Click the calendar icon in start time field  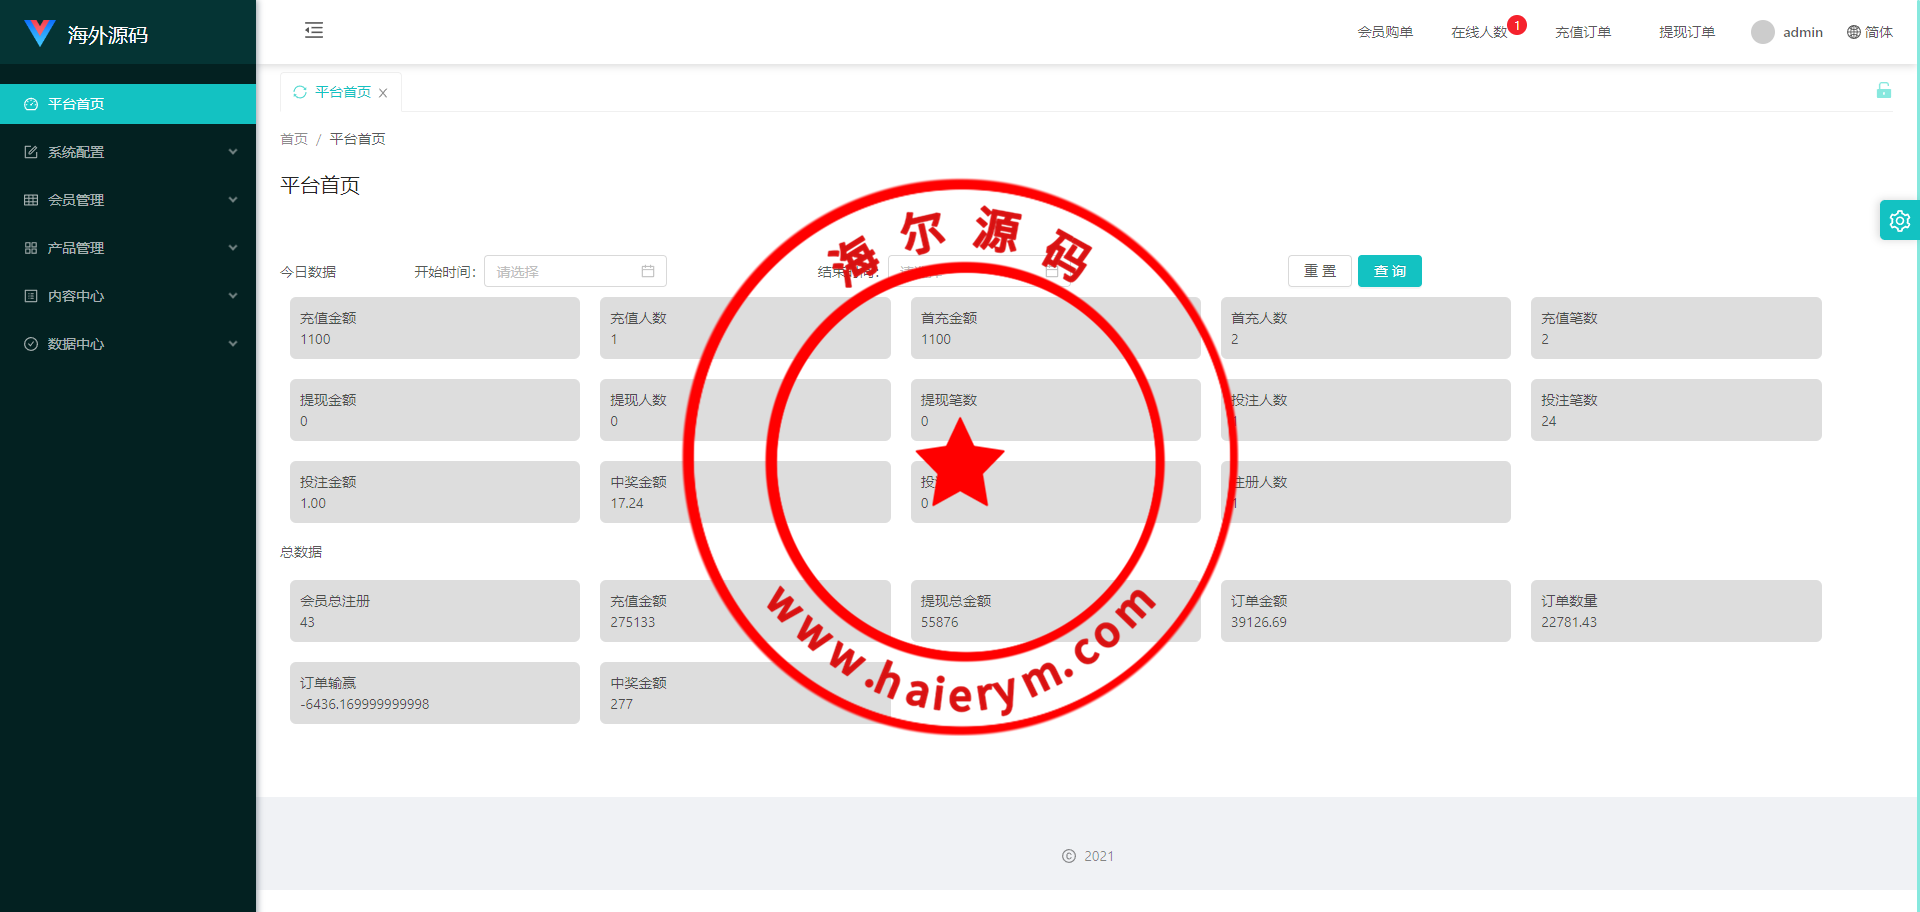tap(647, 271)
